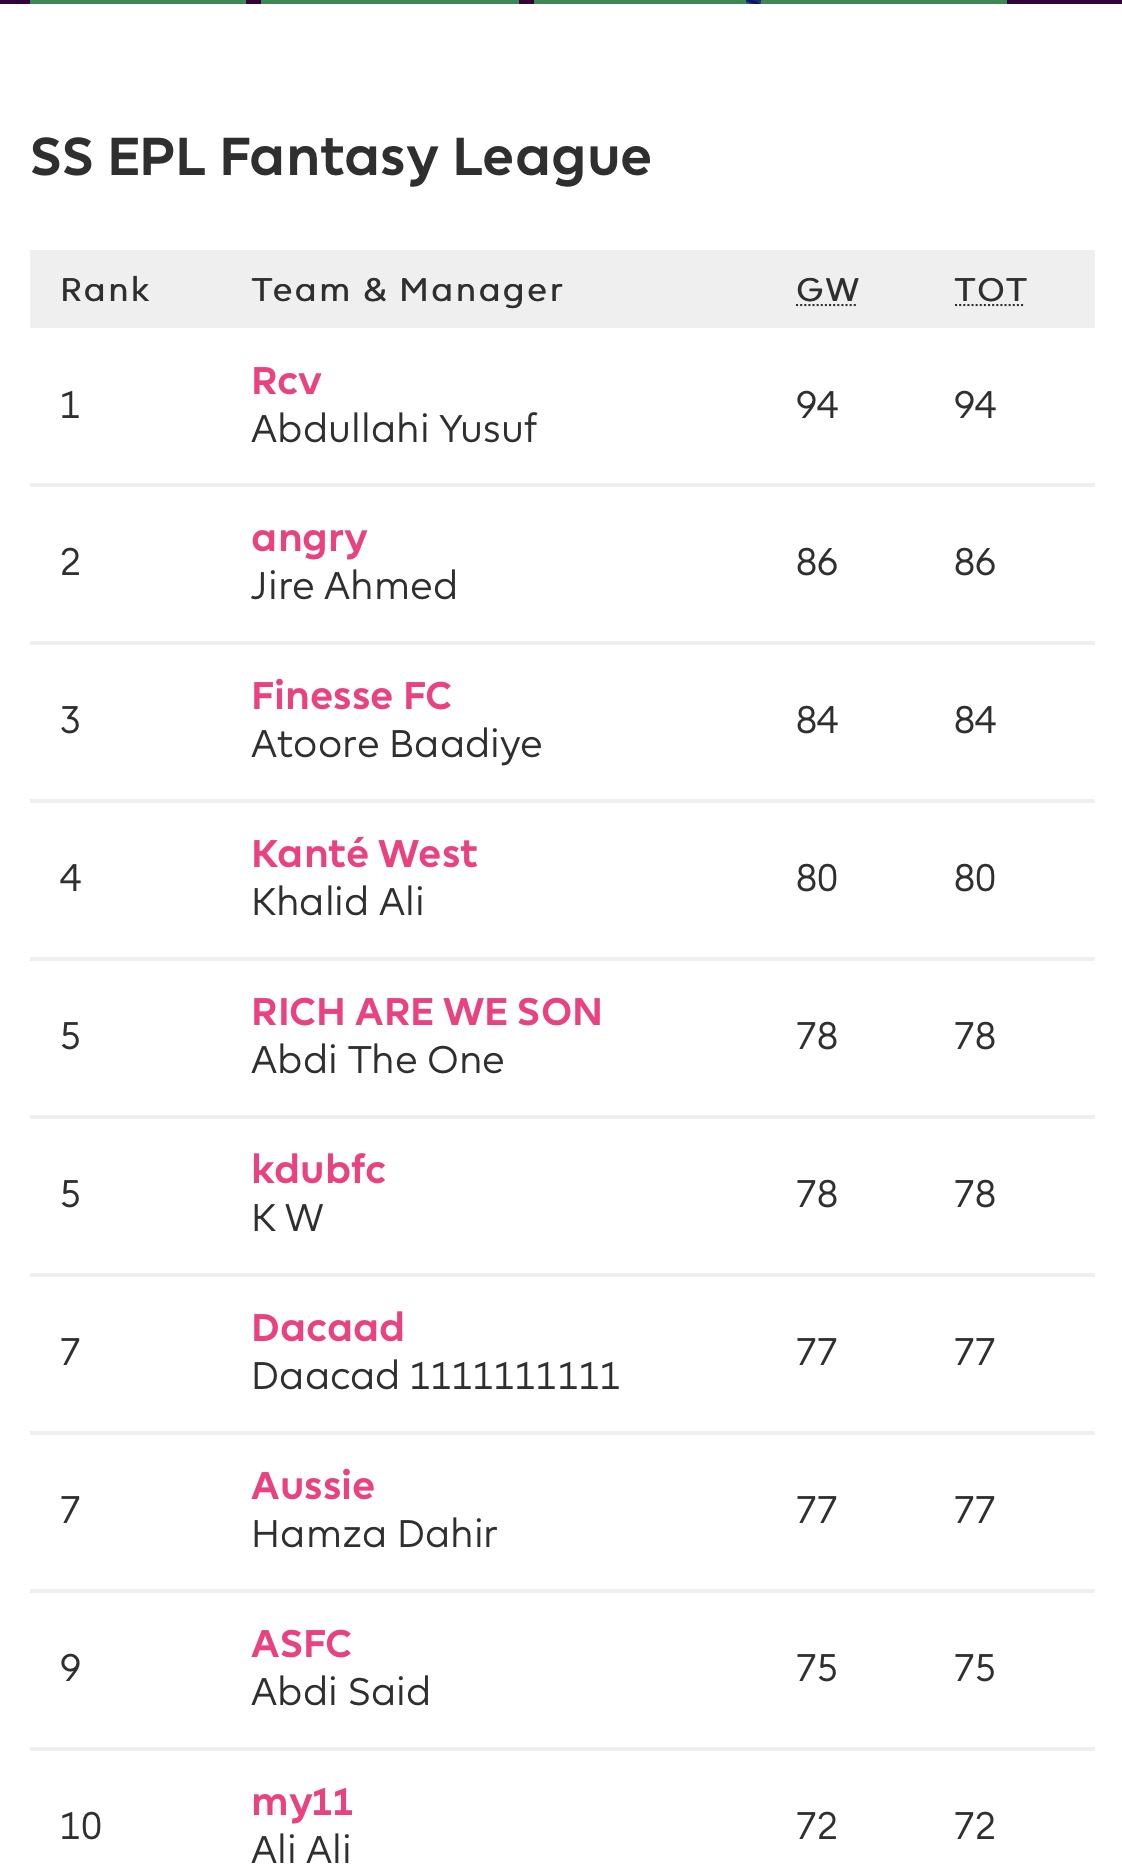Open RICH ARE WE SON team
The height and width of the screenshot is (1864, 1122).
pos(427,1012)
